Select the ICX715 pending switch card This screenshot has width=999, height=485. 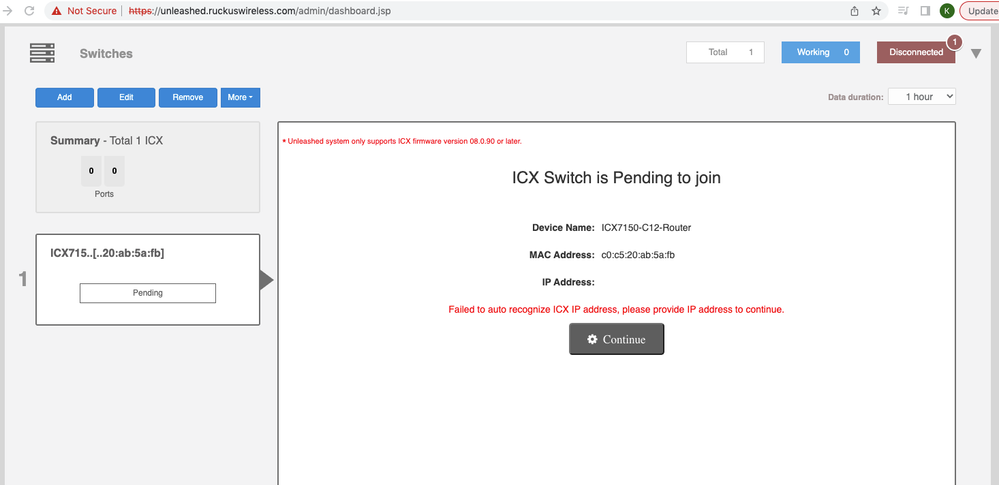[x=147, y=279]
